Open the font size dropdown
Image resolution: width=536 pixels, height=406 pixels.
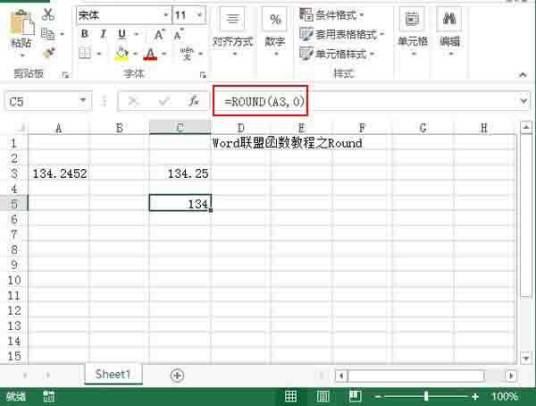(199, 15)
